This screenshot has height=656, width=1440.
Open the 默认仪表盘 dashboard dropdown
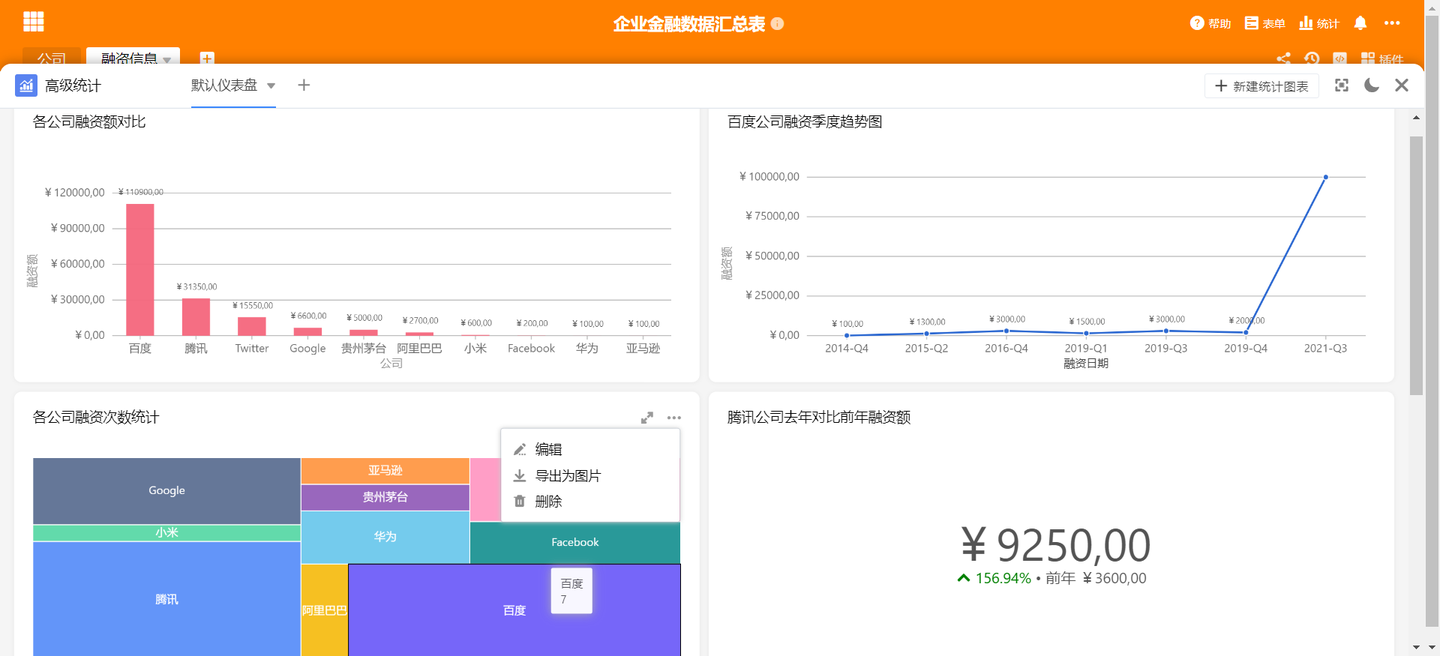[270, 86]
